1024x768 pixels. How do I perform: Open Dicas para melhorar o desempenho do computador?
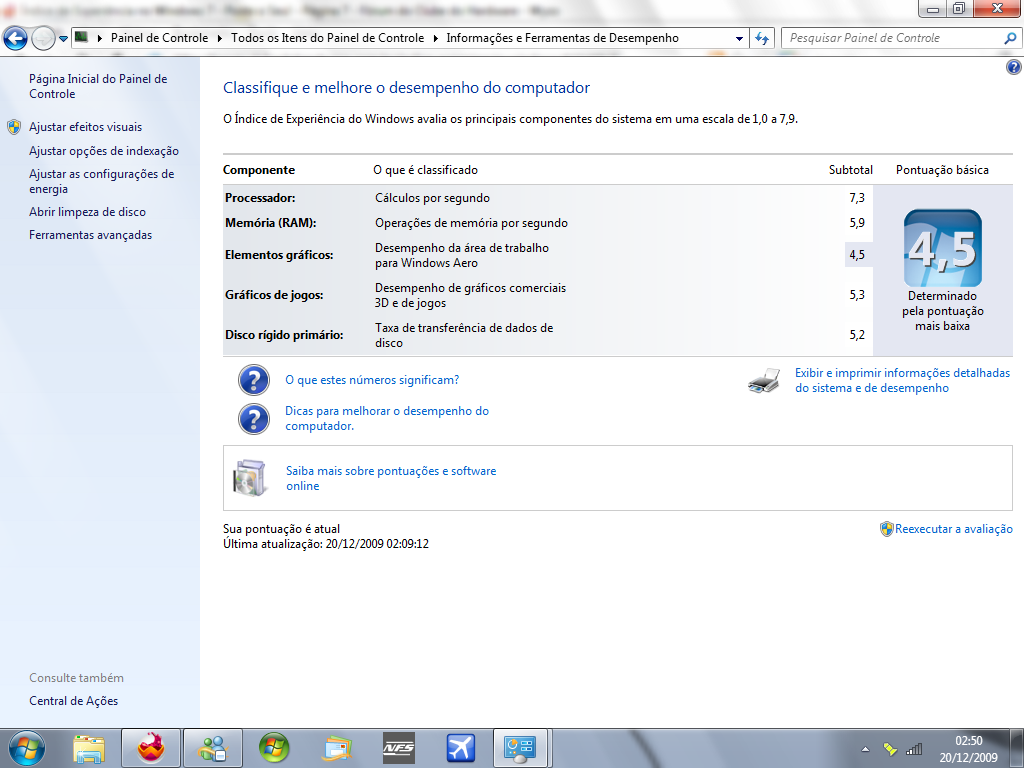click(387, 418)
